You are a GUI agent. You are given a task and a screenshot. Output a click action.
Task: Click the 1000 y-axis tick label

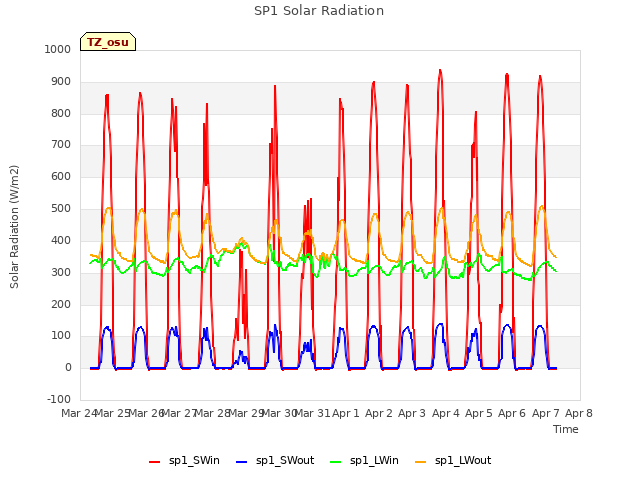coord(58,49)
